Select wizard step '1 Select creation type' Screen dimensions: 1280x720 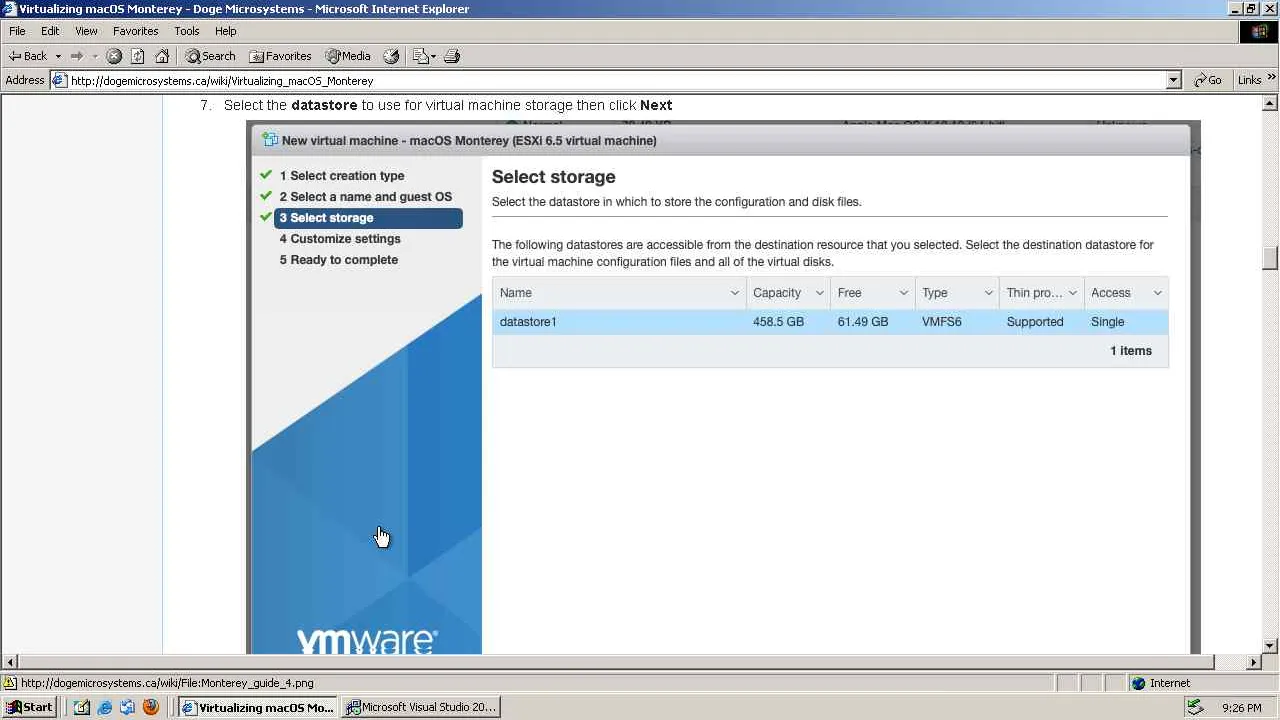342,176
